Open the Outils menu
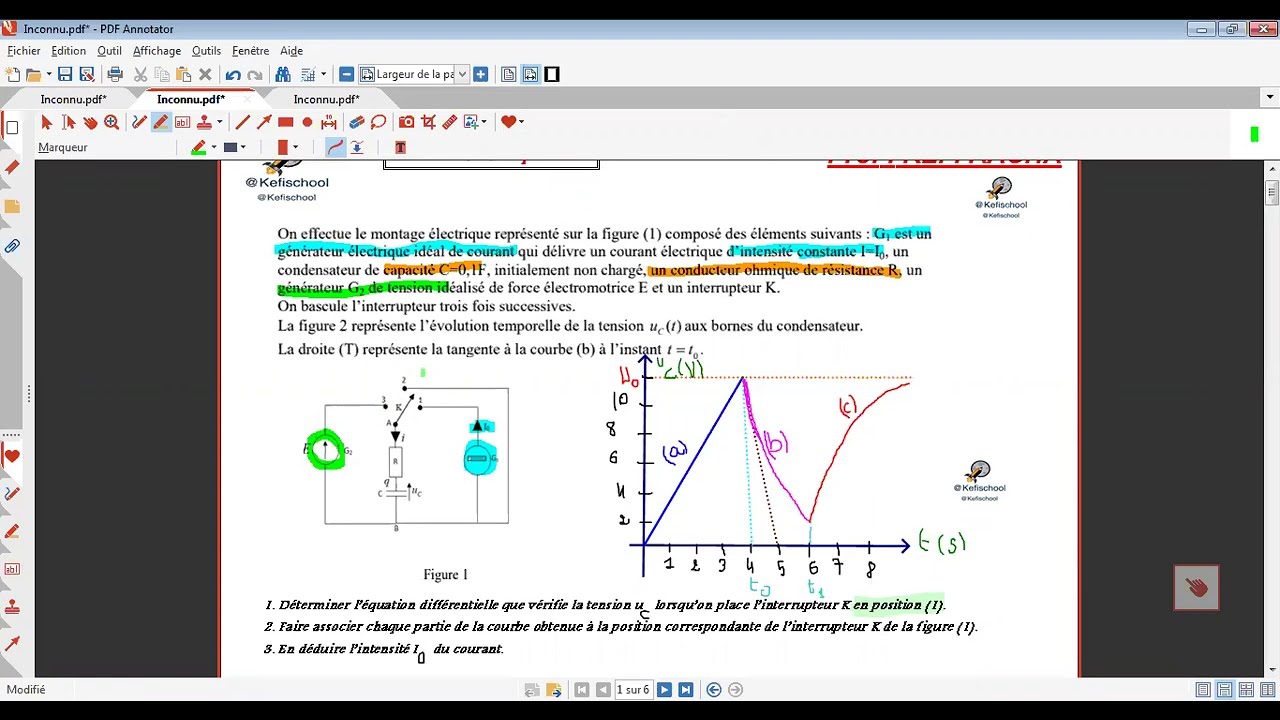1280x720 pixels. click(x=206, y=51)
